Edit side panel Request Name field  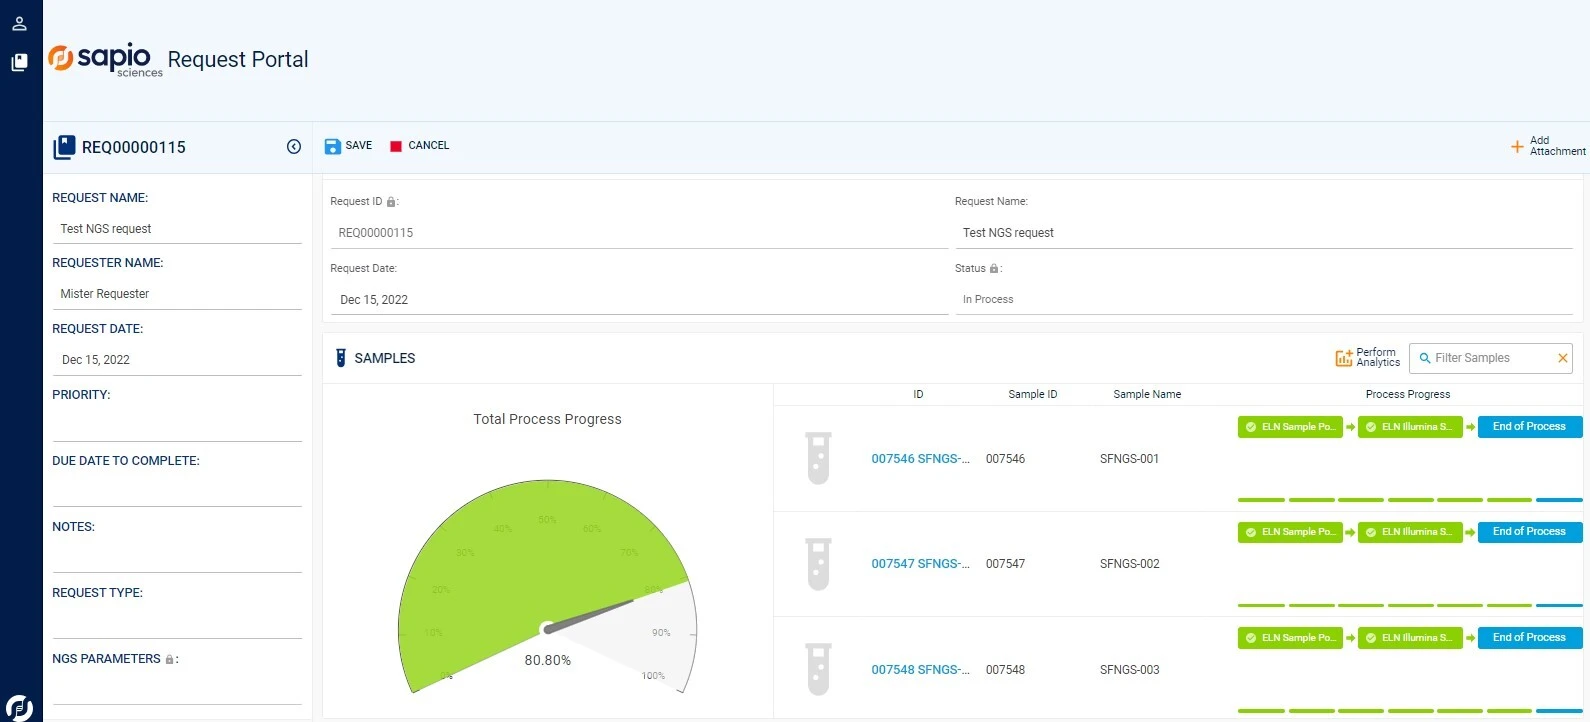[177, 229]
